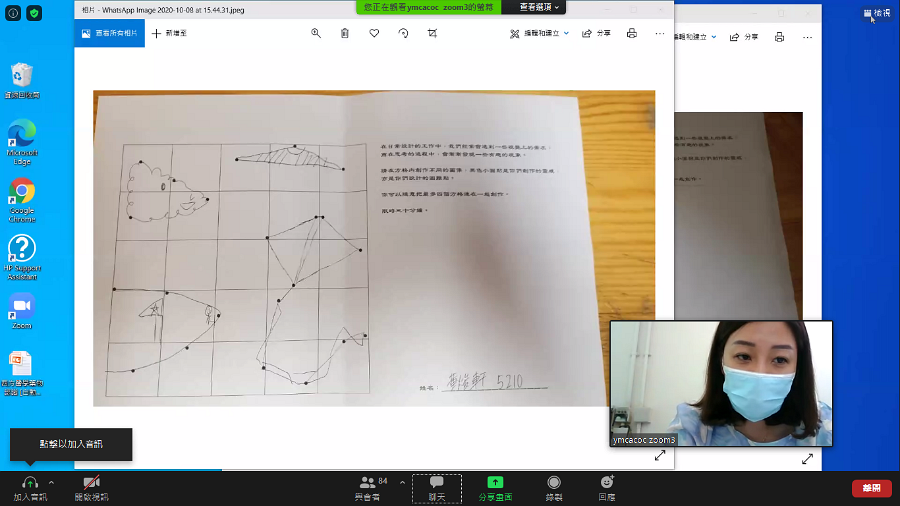Toggle Zoom recording with the record button
This screenshot has height=506, width=900.
554,488
